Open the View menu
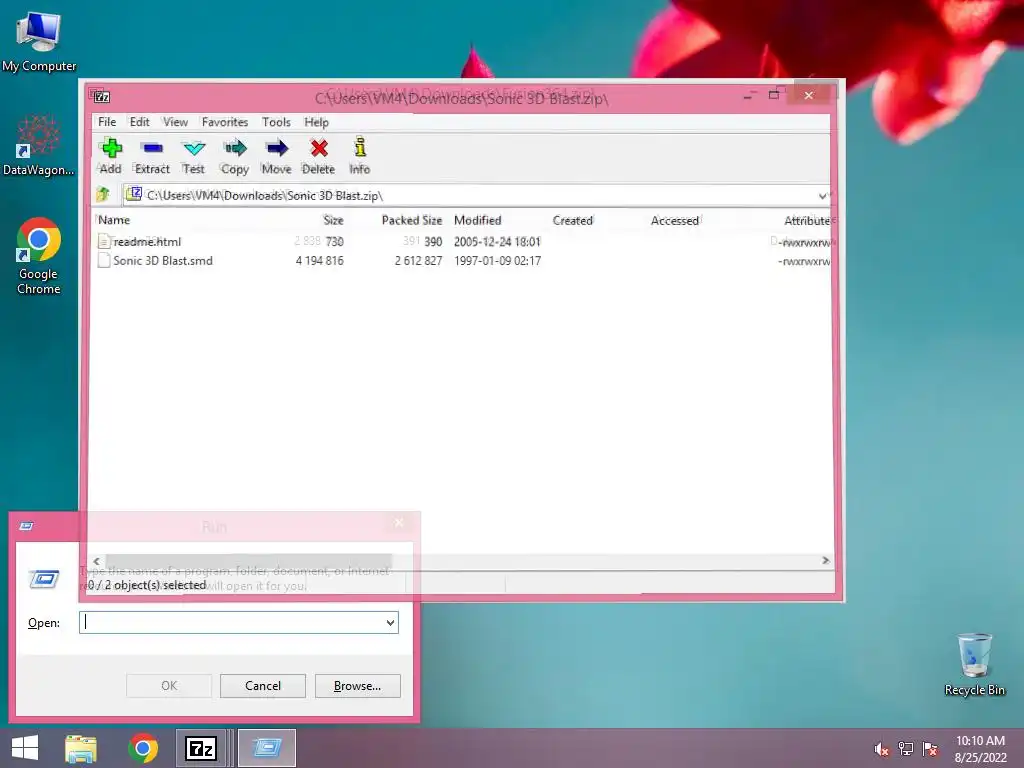Image resolution: width=1024 pixels, height=768 pixels. tap(175, 122)
